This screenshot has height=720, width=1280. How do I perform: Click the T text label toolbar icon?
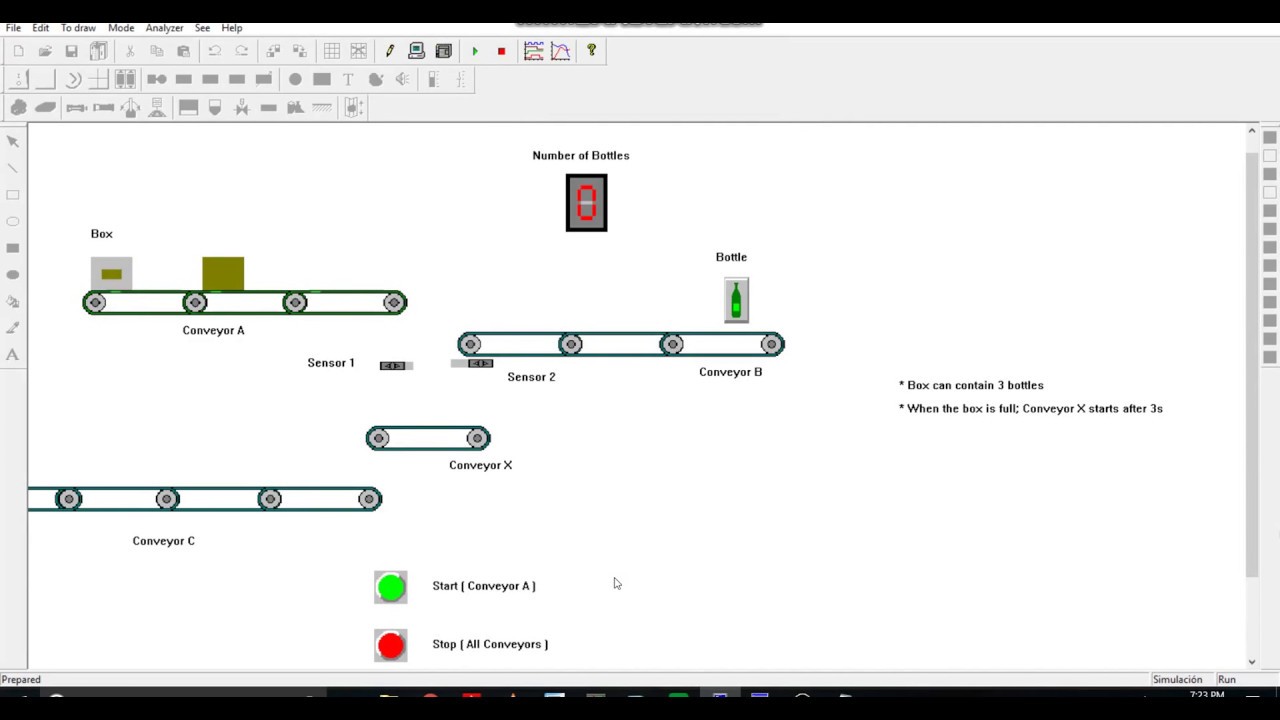tap(348, 79)
